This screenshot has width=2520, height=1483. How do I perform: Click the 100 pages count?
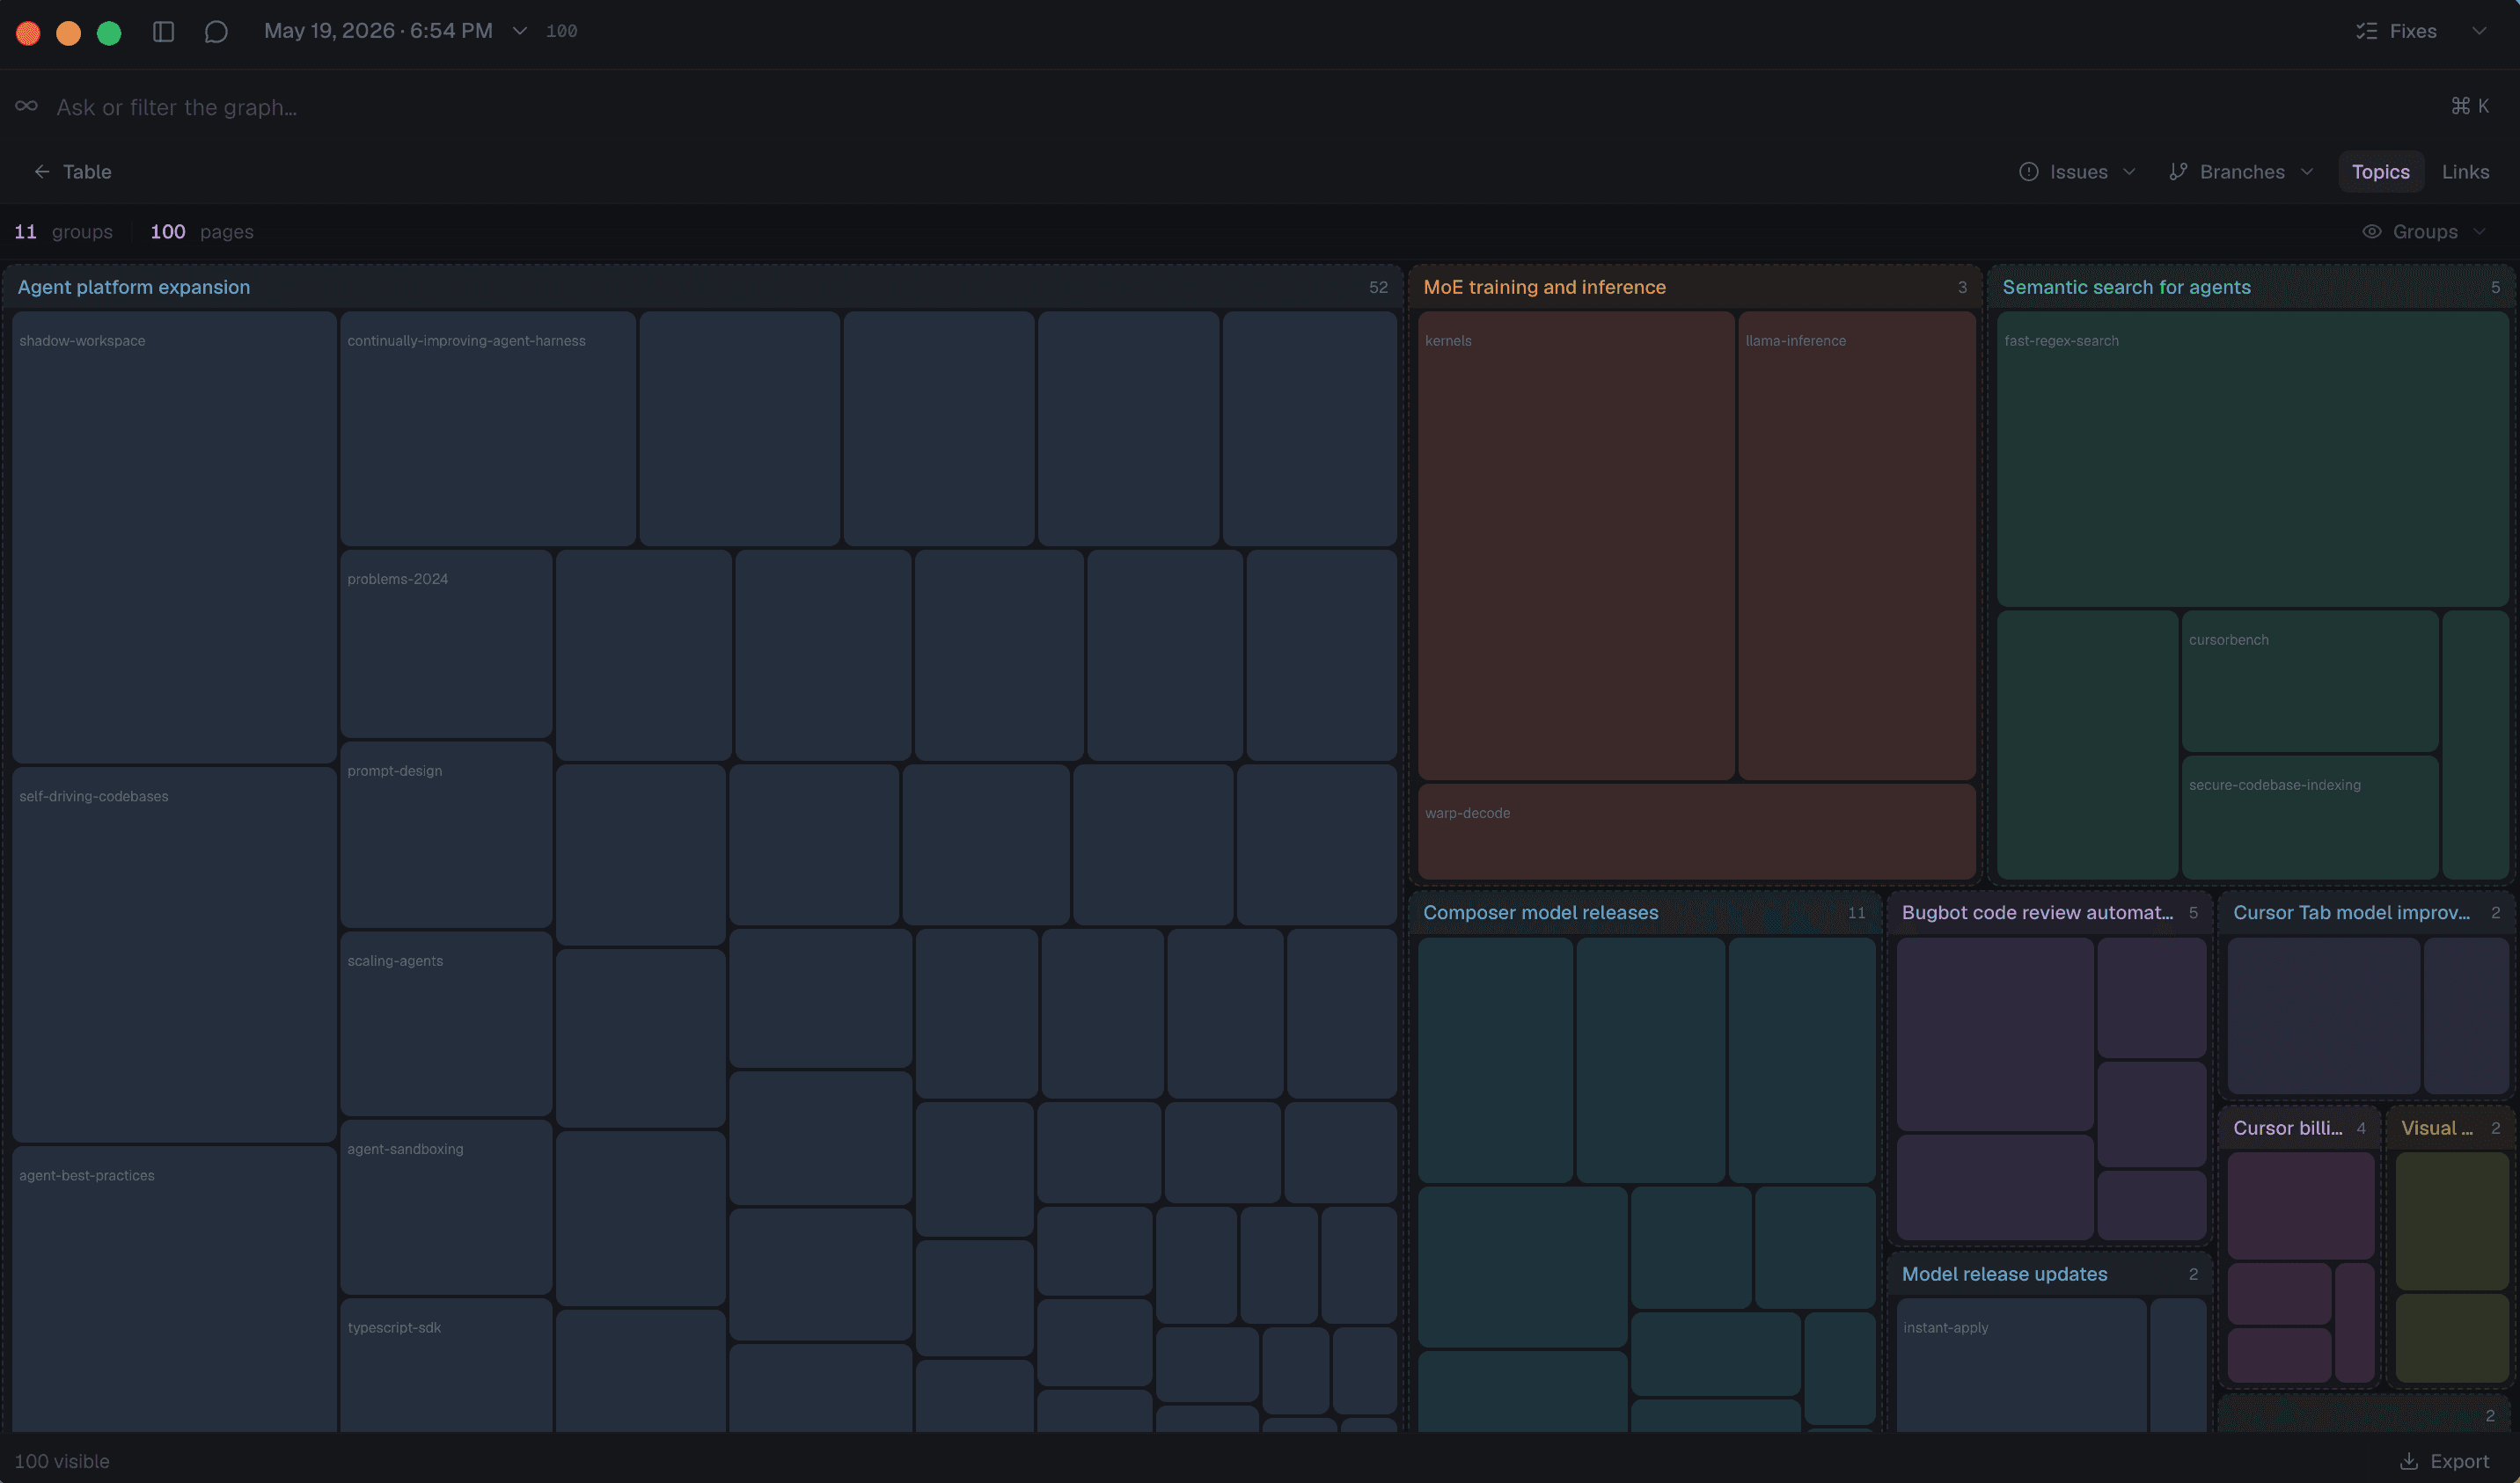pyautogui.click(x=201, y=232)
